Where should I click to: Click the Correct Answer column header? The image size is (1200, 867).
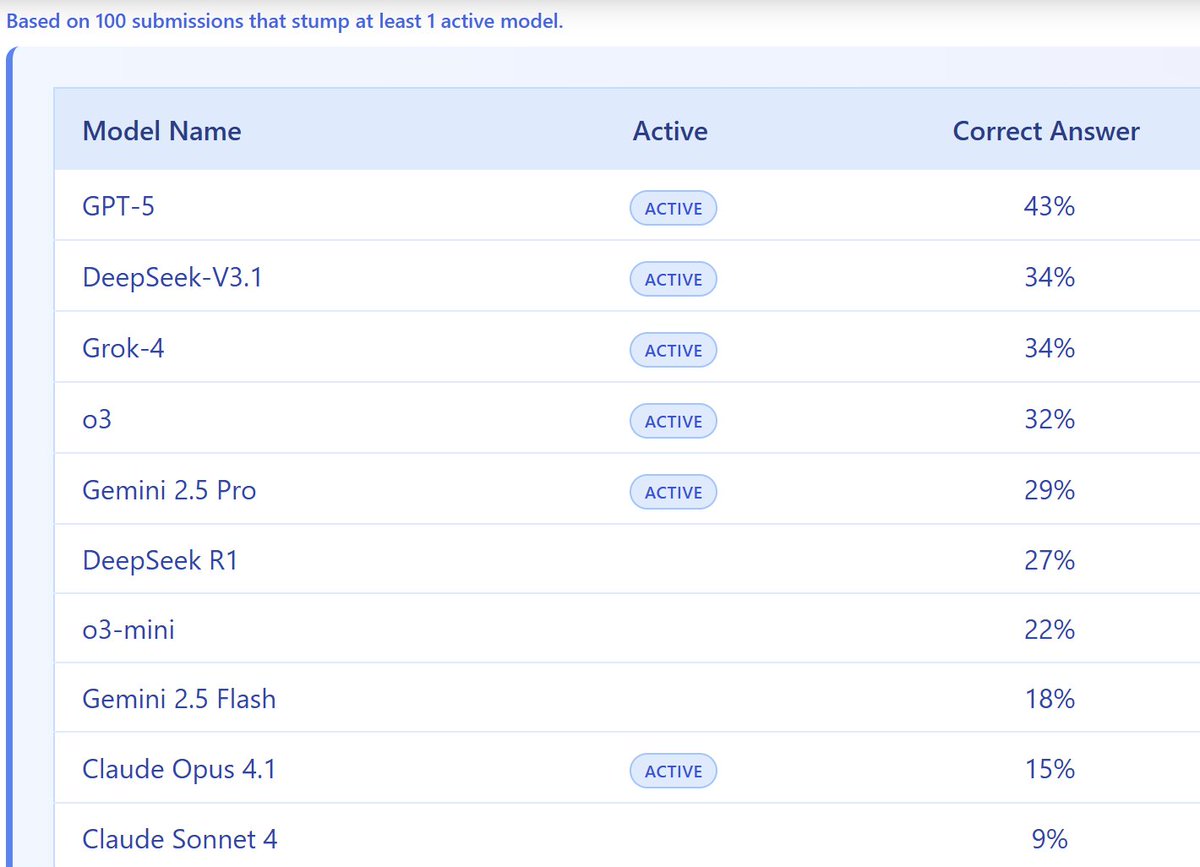[x=1046, y=131]
